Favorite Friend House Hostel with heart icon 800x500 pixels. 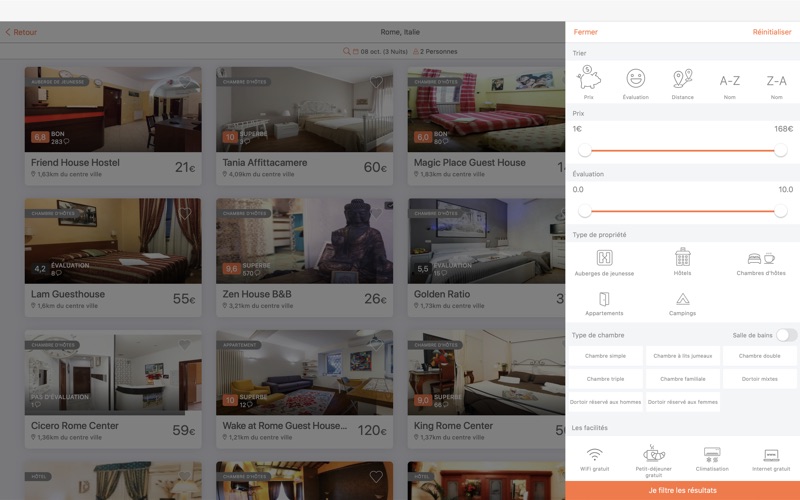185,81
